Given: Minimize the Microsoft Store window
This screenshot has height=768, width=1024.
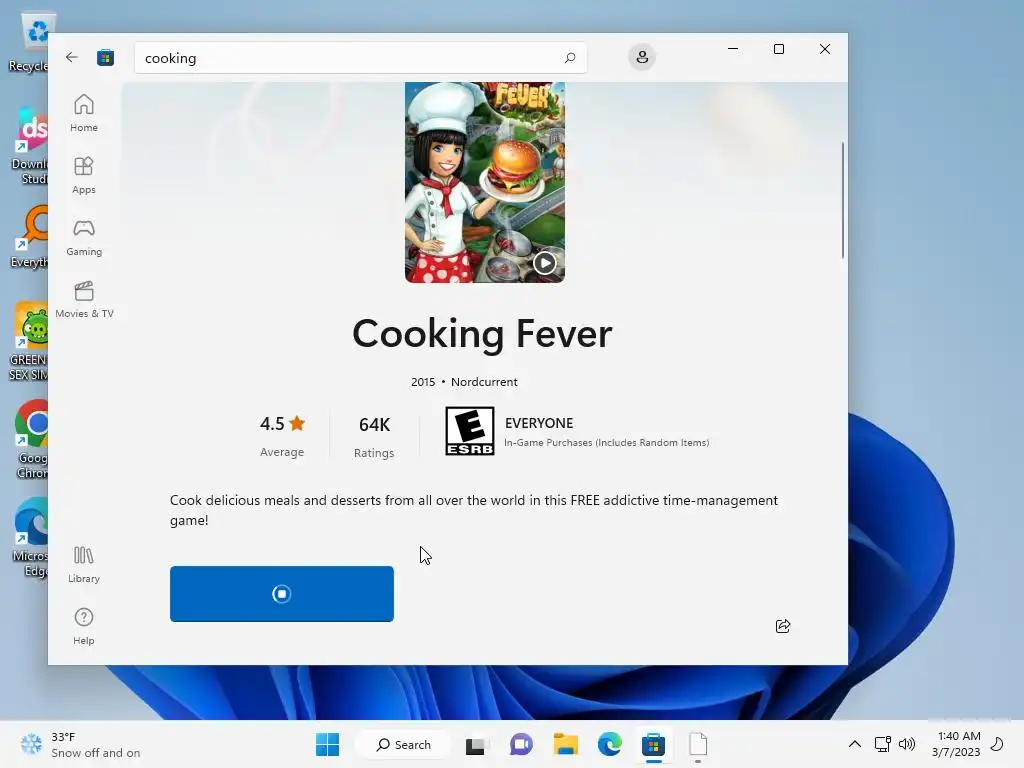Looking at the screenshot, I should point(733,49).
